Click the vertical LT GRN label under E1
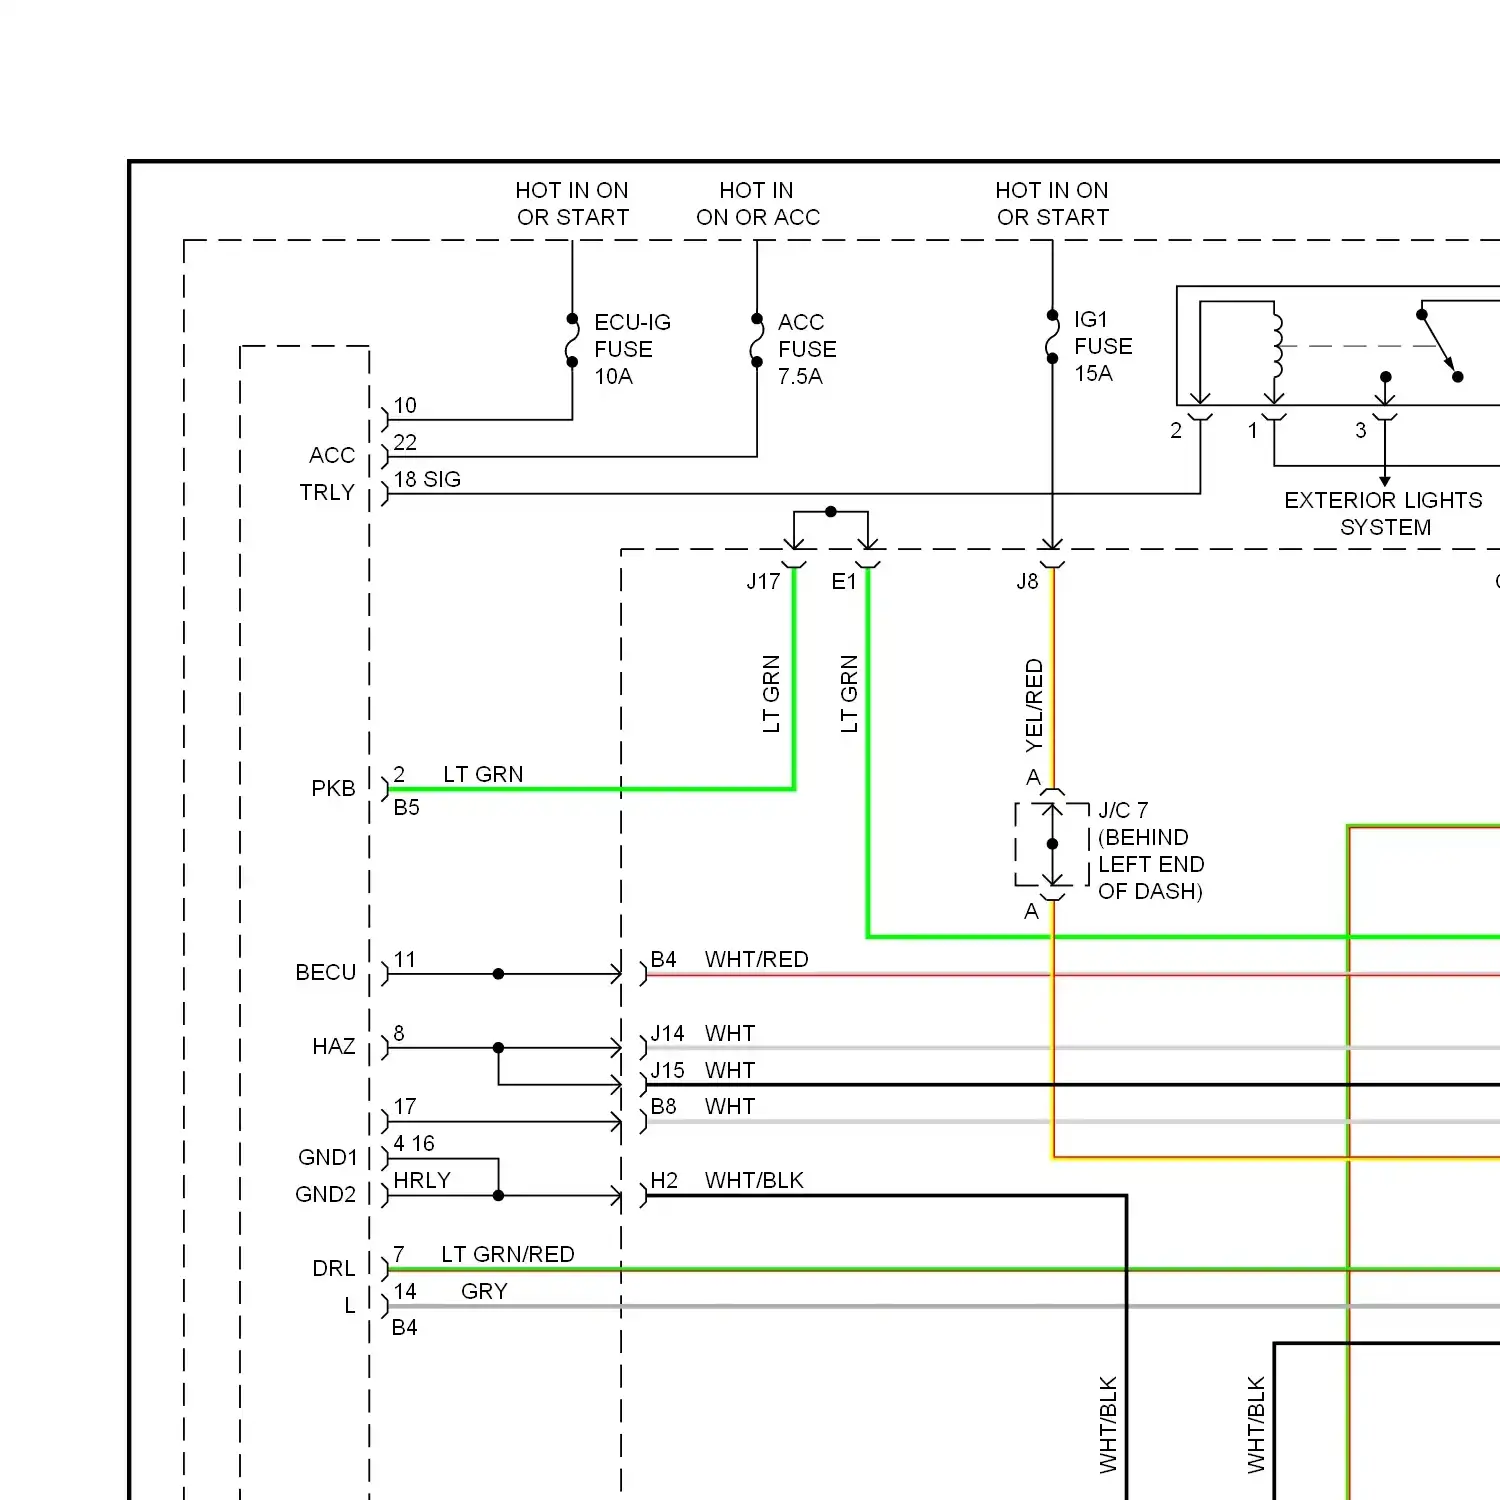The image size is (1500, 1500). 849,694
